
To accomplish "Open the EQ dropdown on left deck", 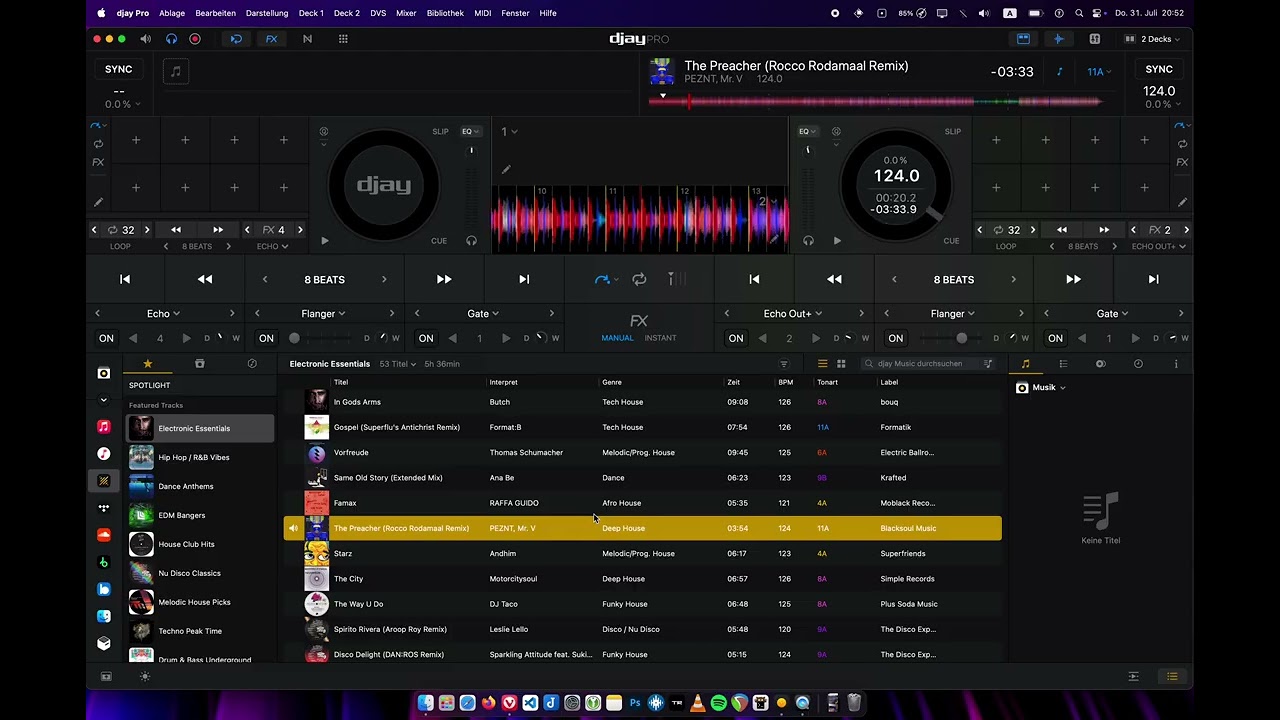I will click(470, 132).
